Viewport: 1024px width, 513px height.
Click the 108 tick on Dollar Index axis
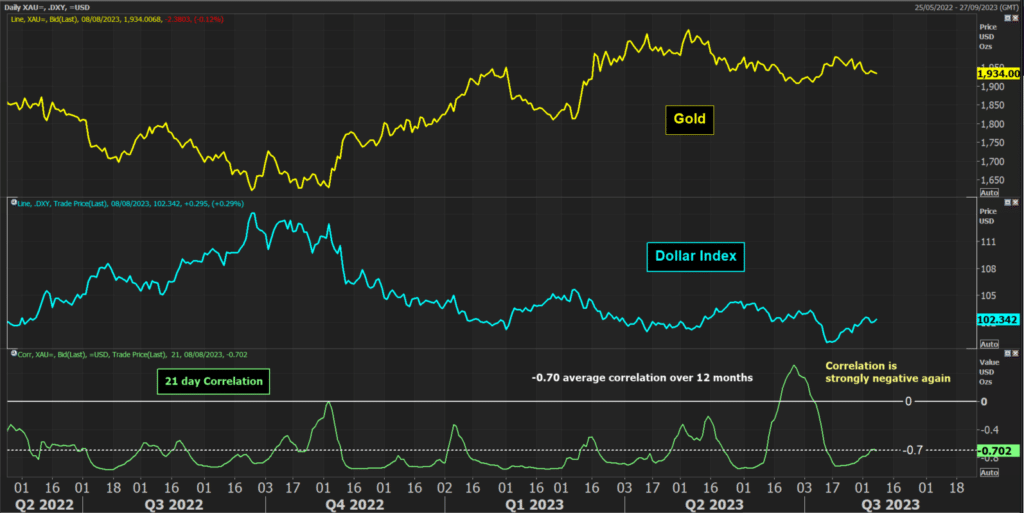click(x=988, y=268)
